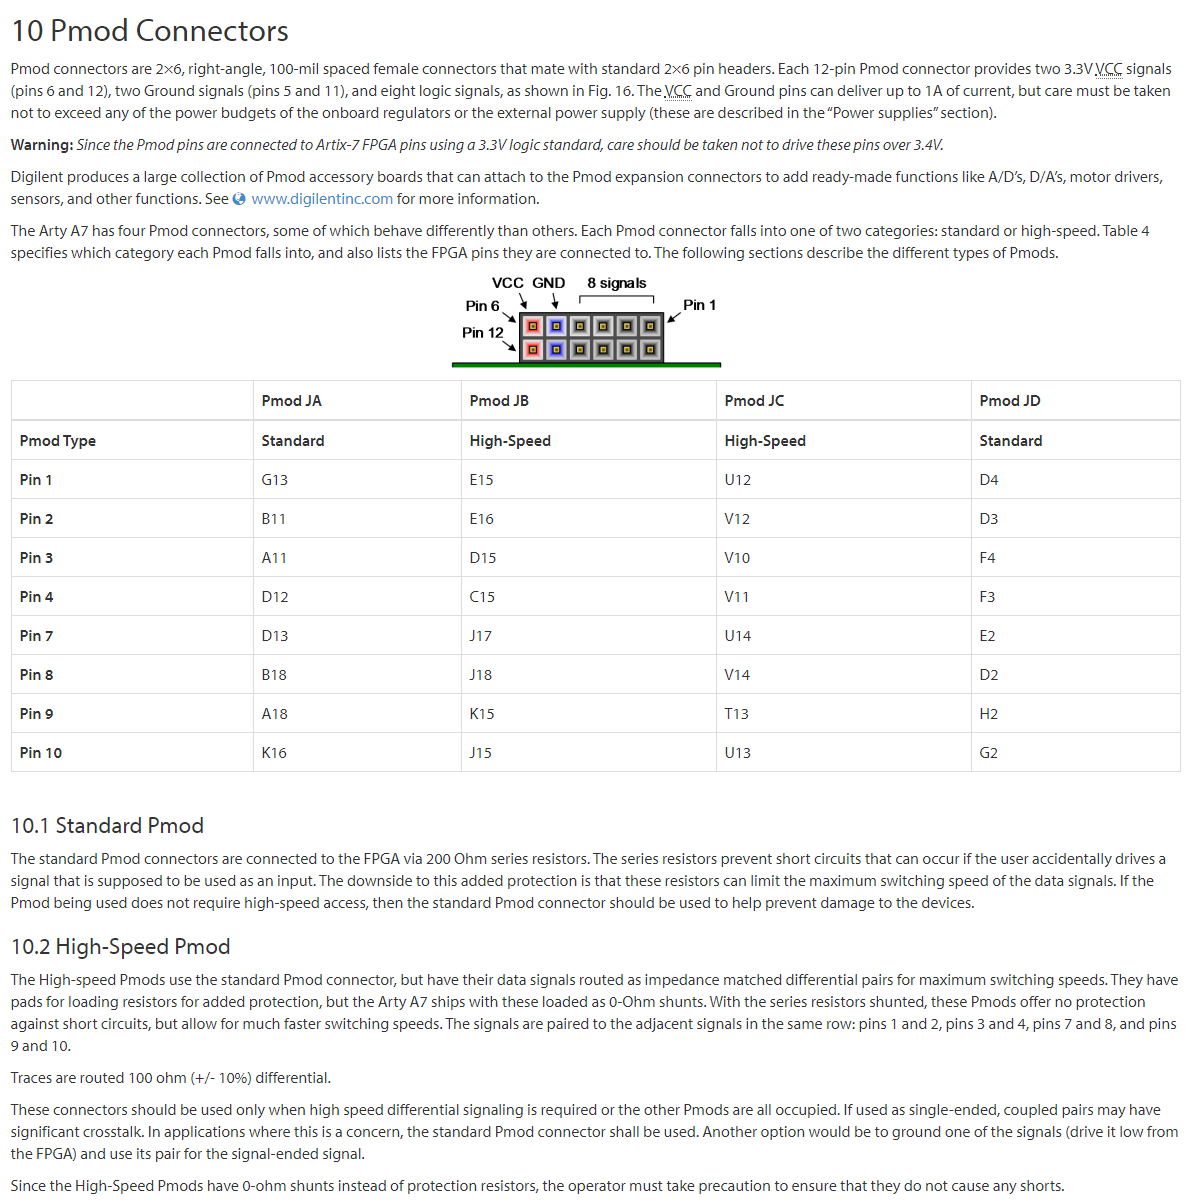Image resolution: width=1188 pixels, height=1203 pixels.
Task: Click the globe icon before digilentinc.com
Action: pos(239,199)
